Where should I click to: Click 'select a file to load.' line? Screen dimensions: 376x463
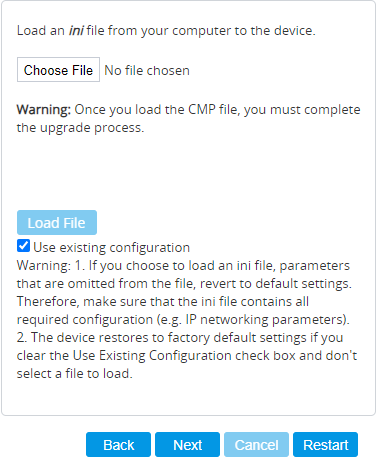[75, 374]
